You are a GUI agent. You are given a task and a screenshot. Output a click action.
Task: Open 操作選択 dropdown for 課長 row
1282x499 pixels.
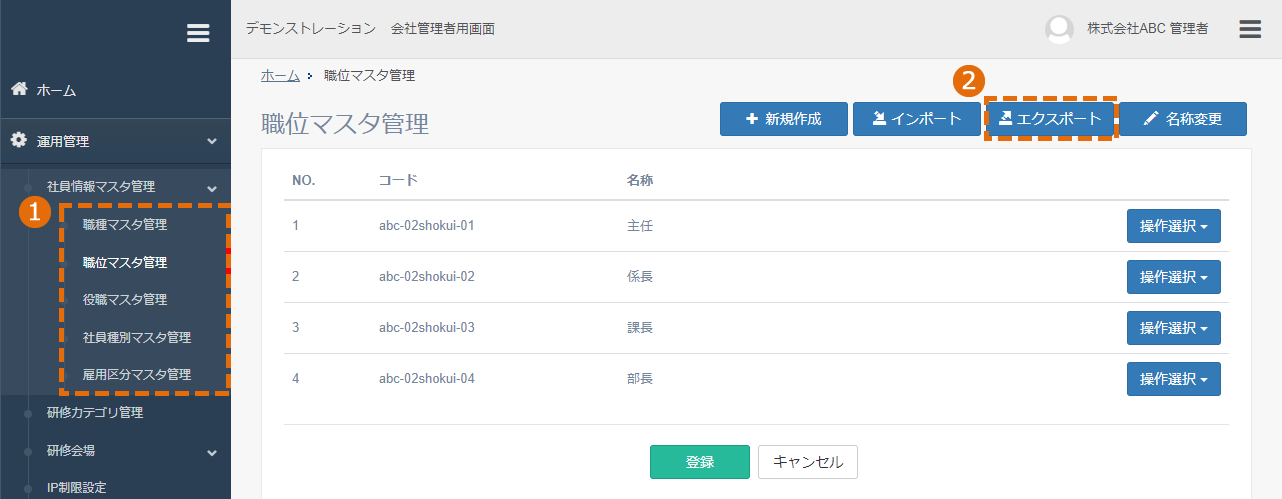(1174, 328)
